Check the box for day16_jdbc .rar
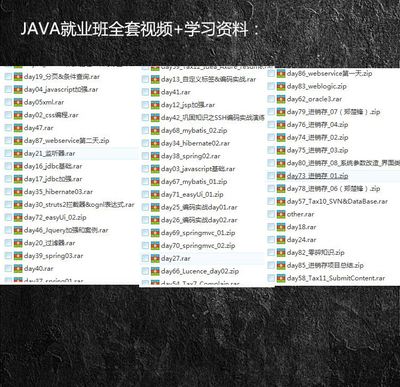Image resolution: width=400 pixels, height=387 pixels. [8, 166]
